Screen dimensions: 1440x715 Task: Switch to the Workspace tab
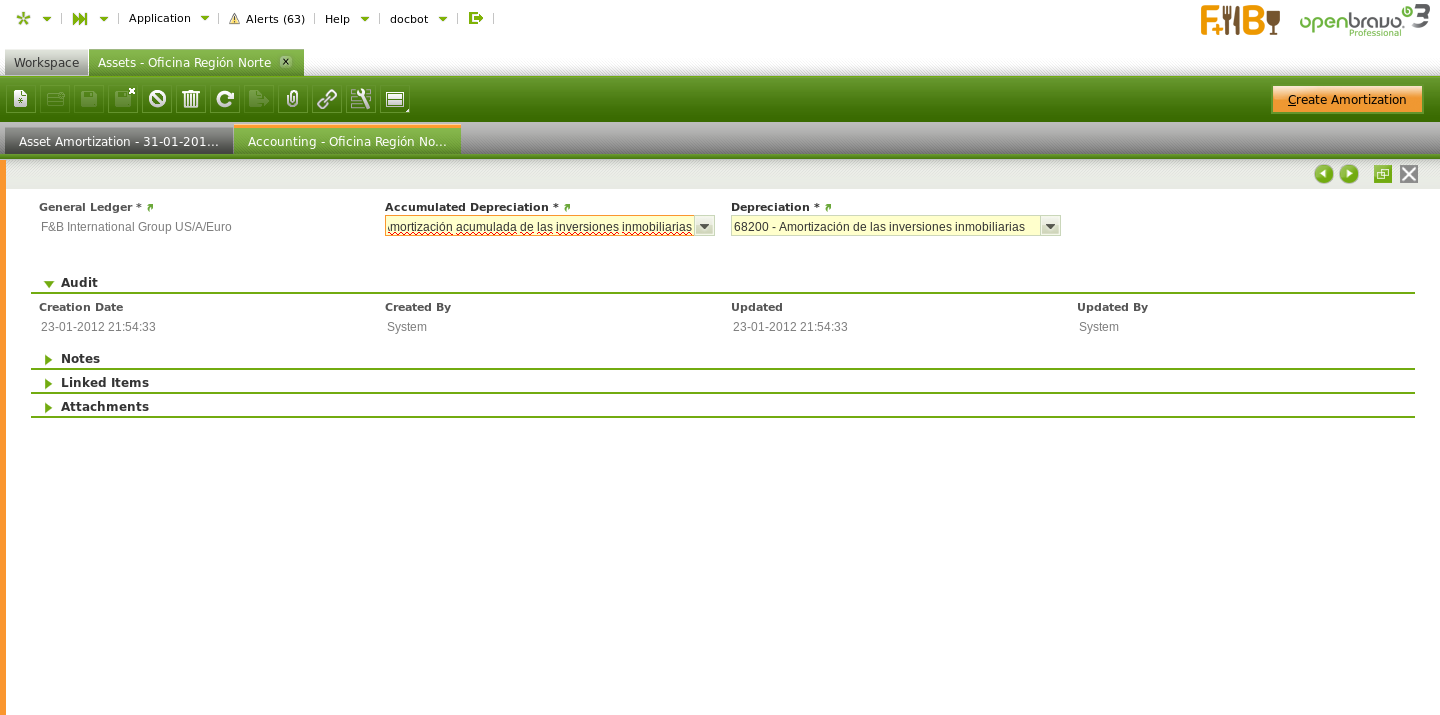coord(46,63)
